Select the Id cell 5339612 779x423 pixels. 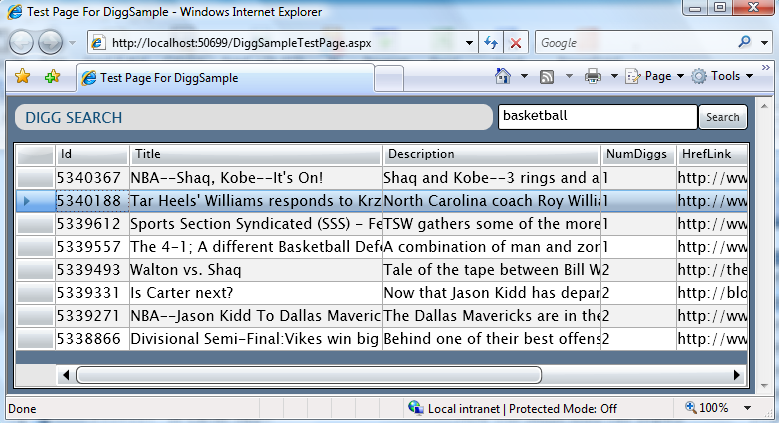tap(92, 224)
